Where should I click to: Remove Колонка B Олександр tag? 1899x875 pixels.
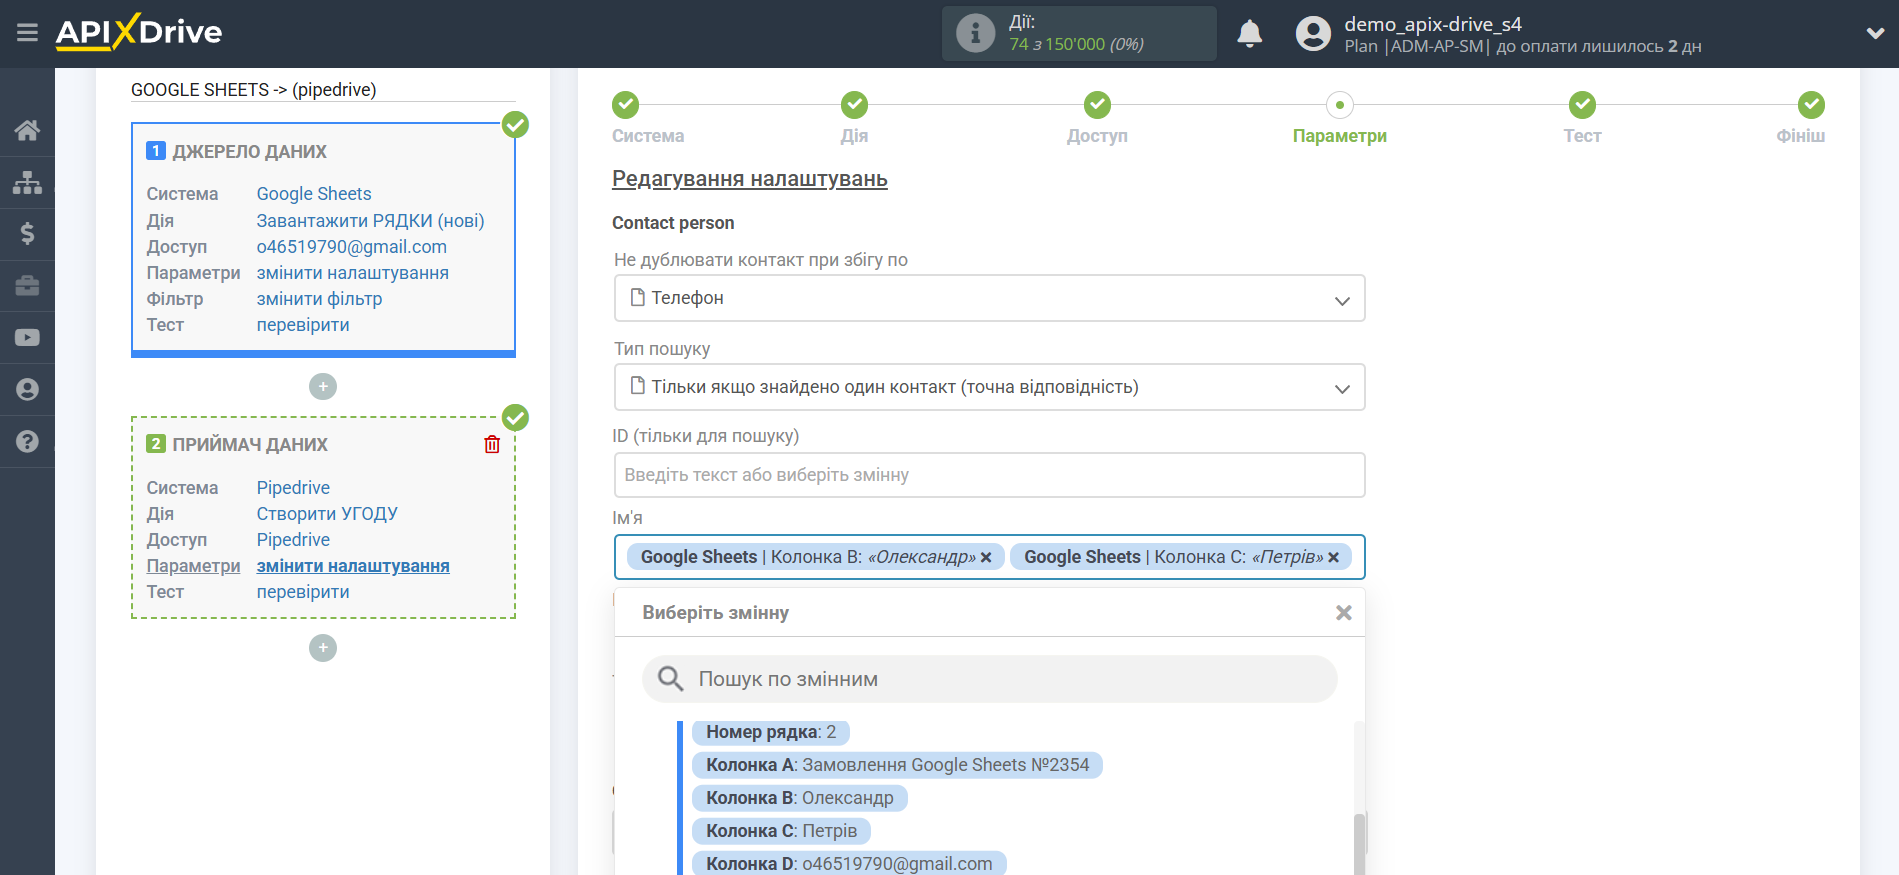click(986, 558)
